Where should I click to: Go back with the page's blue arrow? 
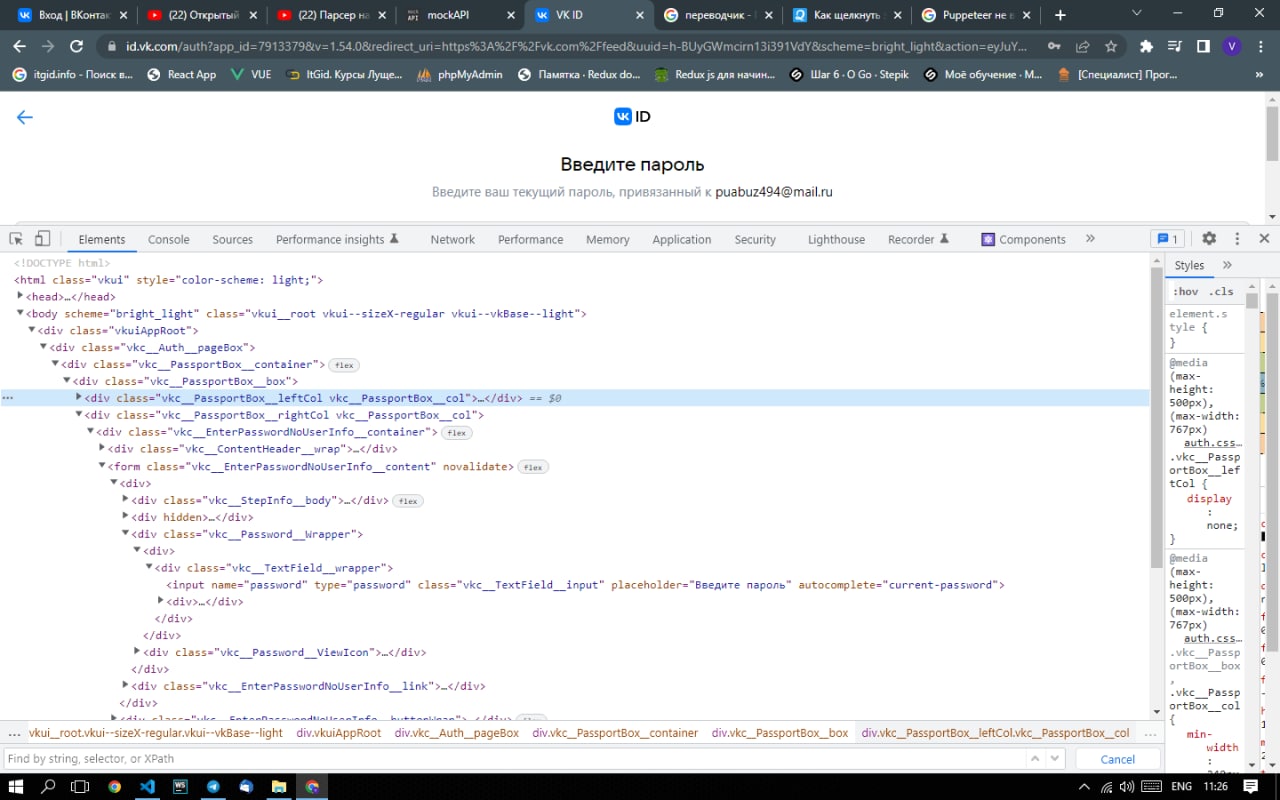25,117
